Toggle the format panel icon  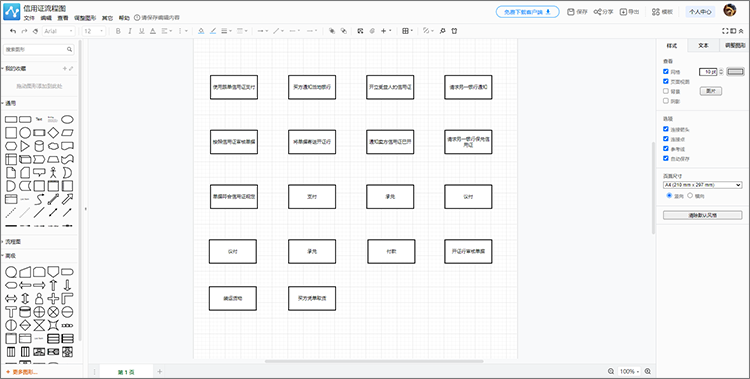(x=733, y=31)
